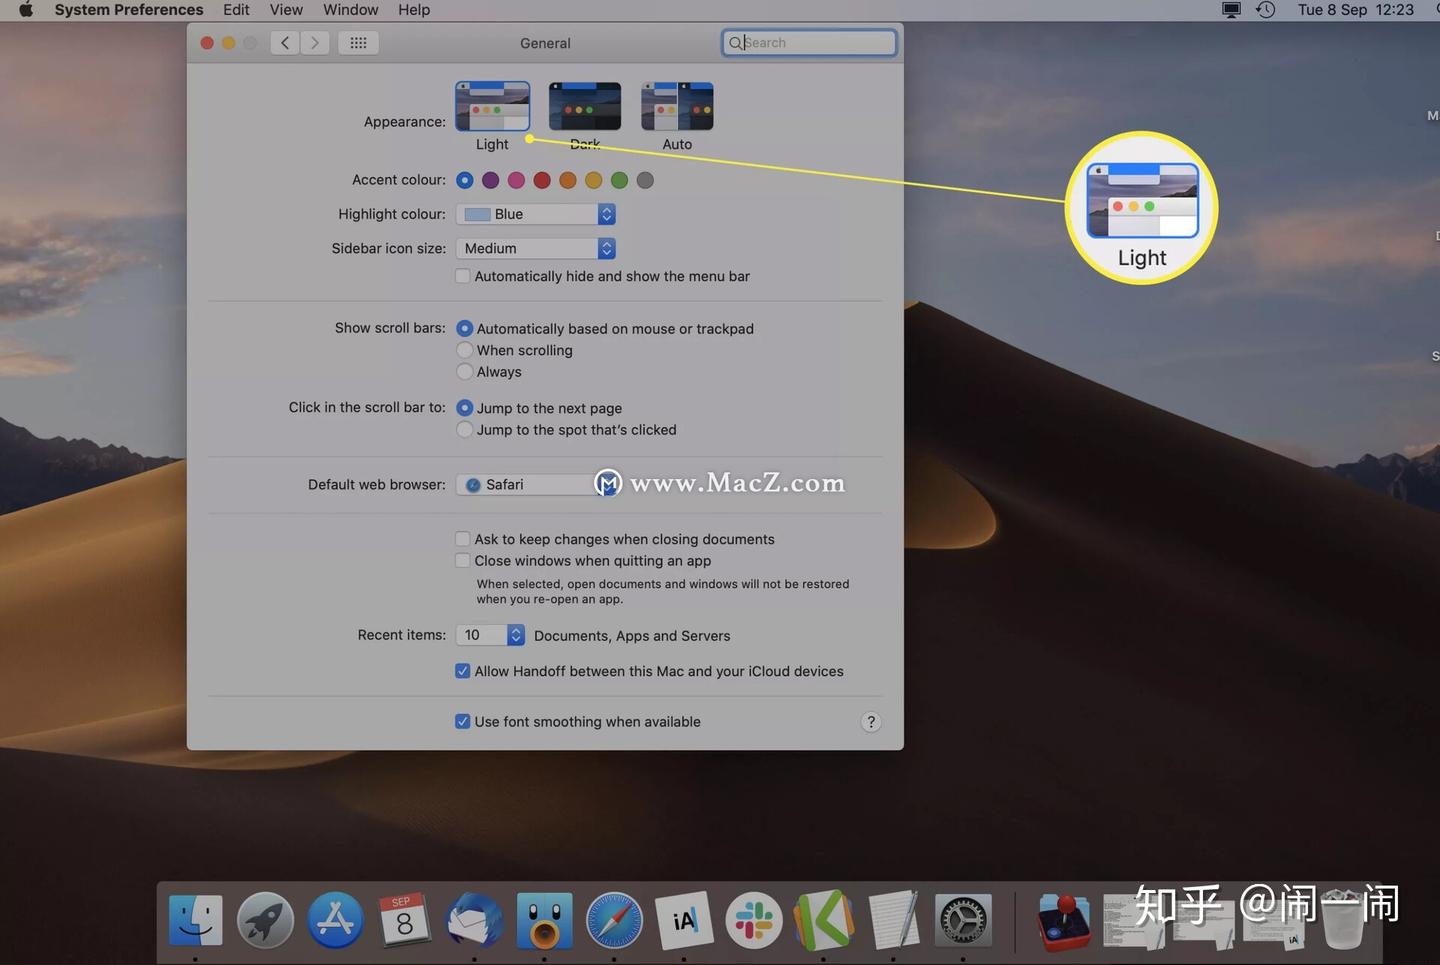Click the AirPlay display menu bar icon
The height and width of the screenshot is (965, 1440).
tap(1232, 10)
